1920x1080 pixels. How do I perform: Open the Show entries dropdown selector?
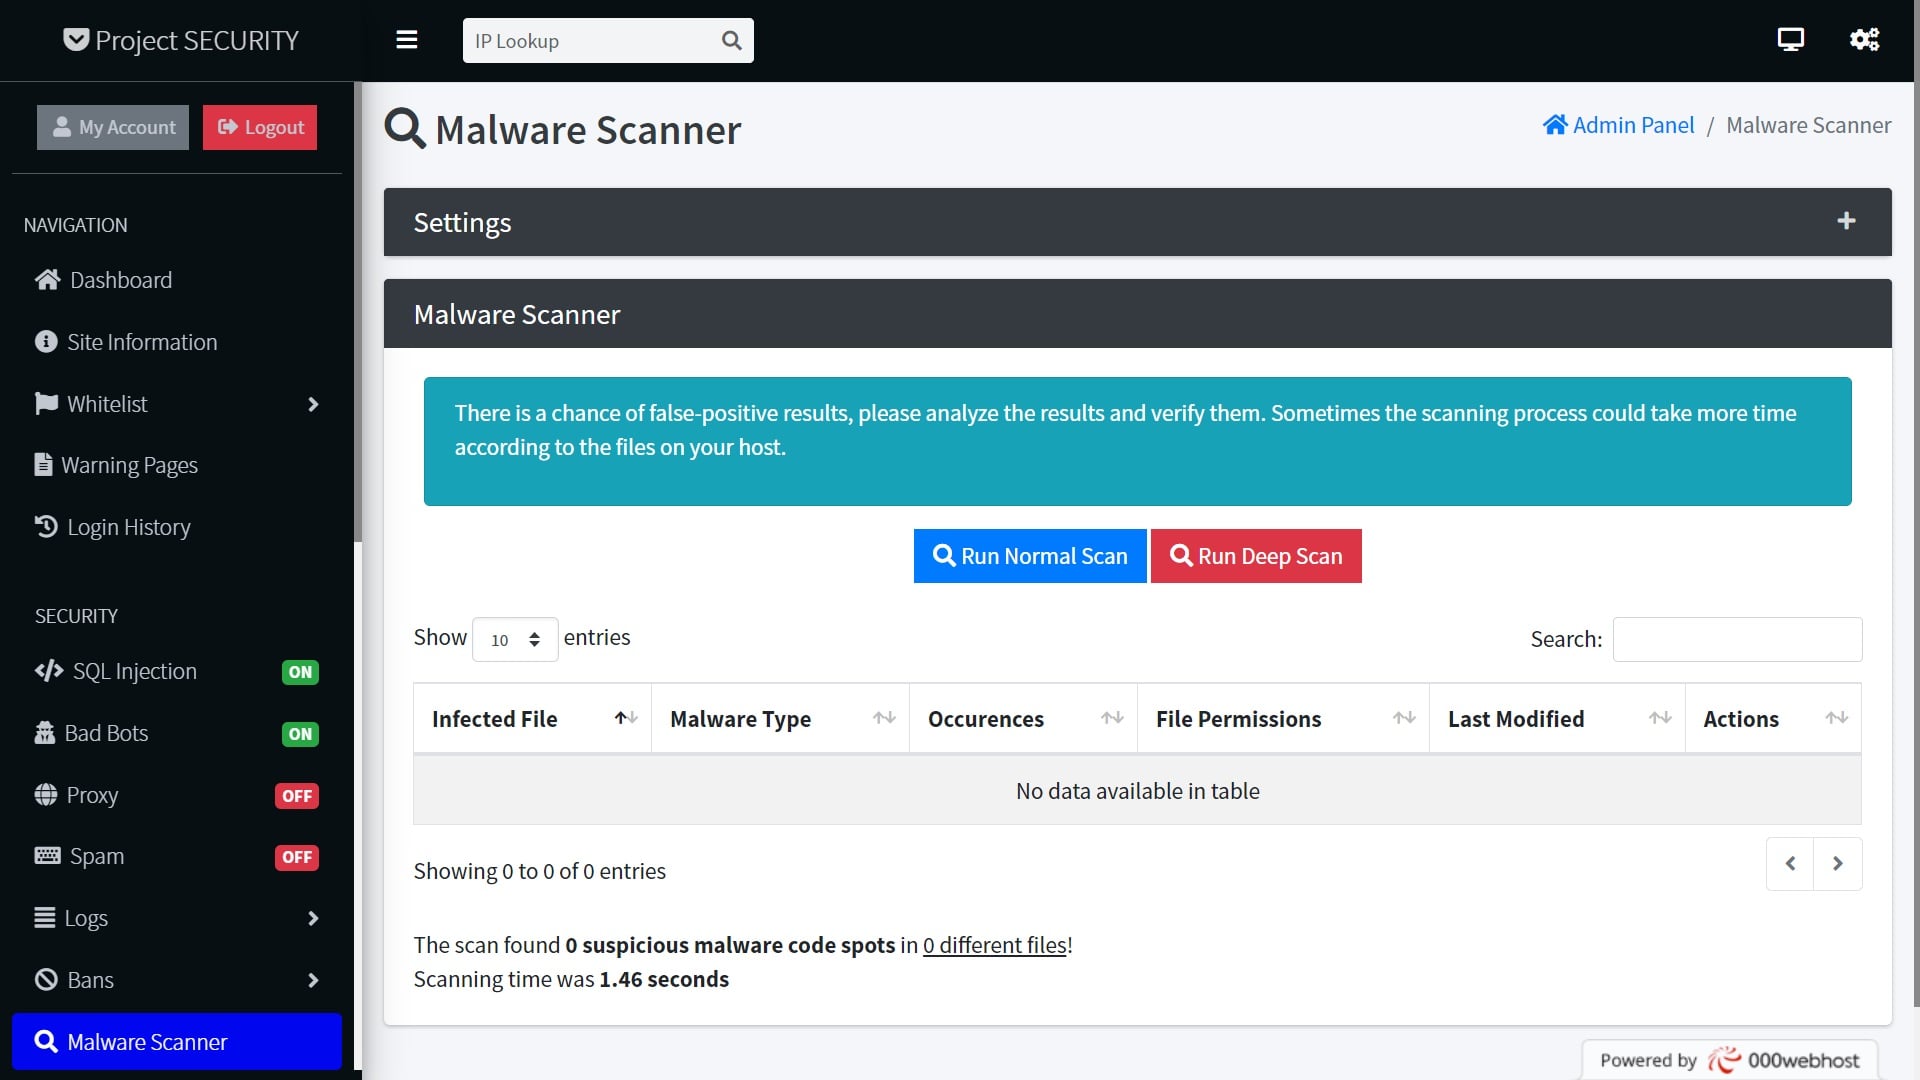pyautogui.click(x=514, y=638)
